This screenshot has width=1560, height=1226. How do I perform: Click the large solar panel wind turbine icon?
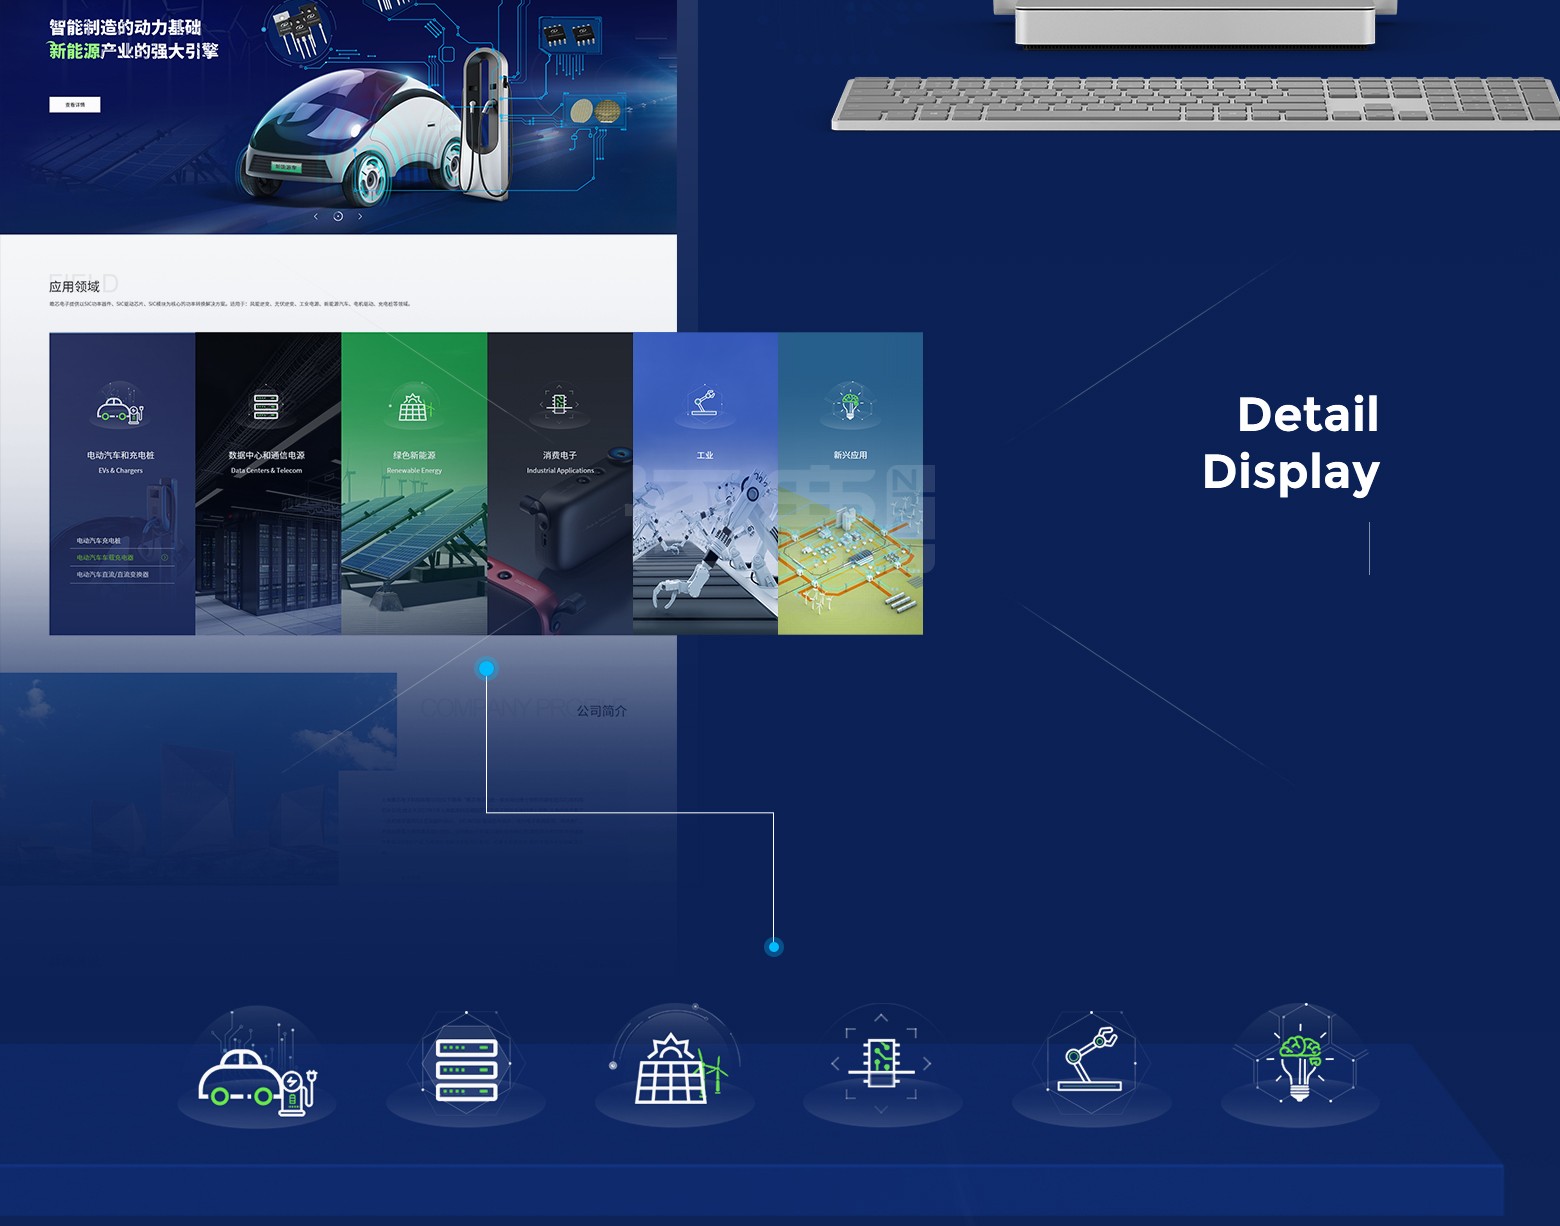(679, 1070)
